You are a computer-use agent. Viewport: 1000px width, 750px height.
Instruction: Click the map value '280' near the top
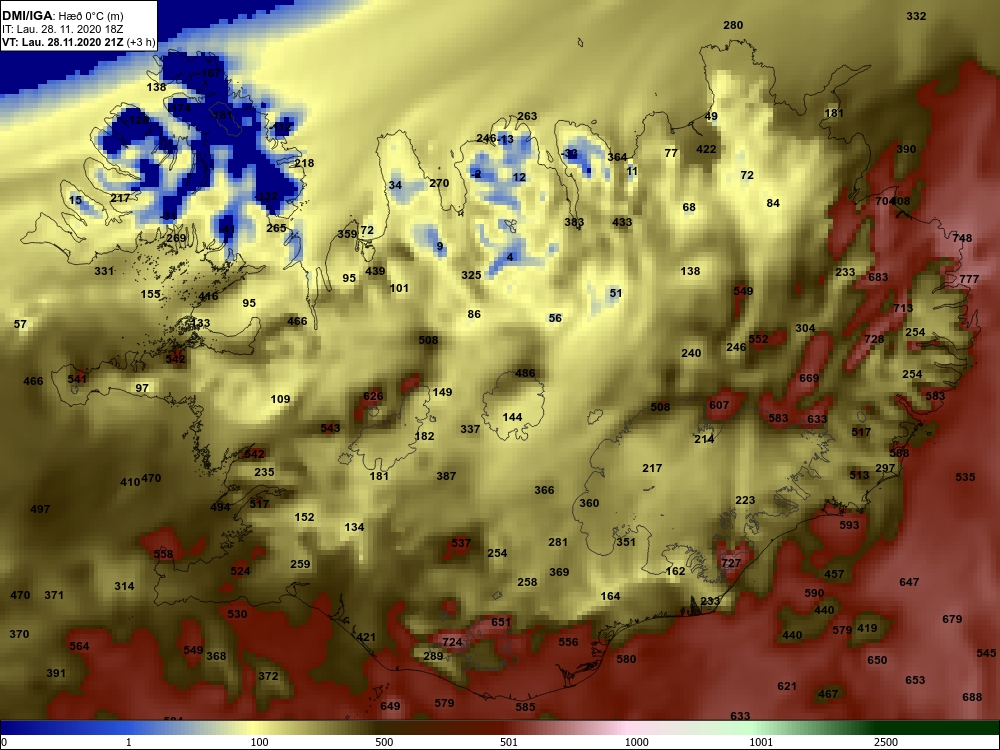coord(733,25)
